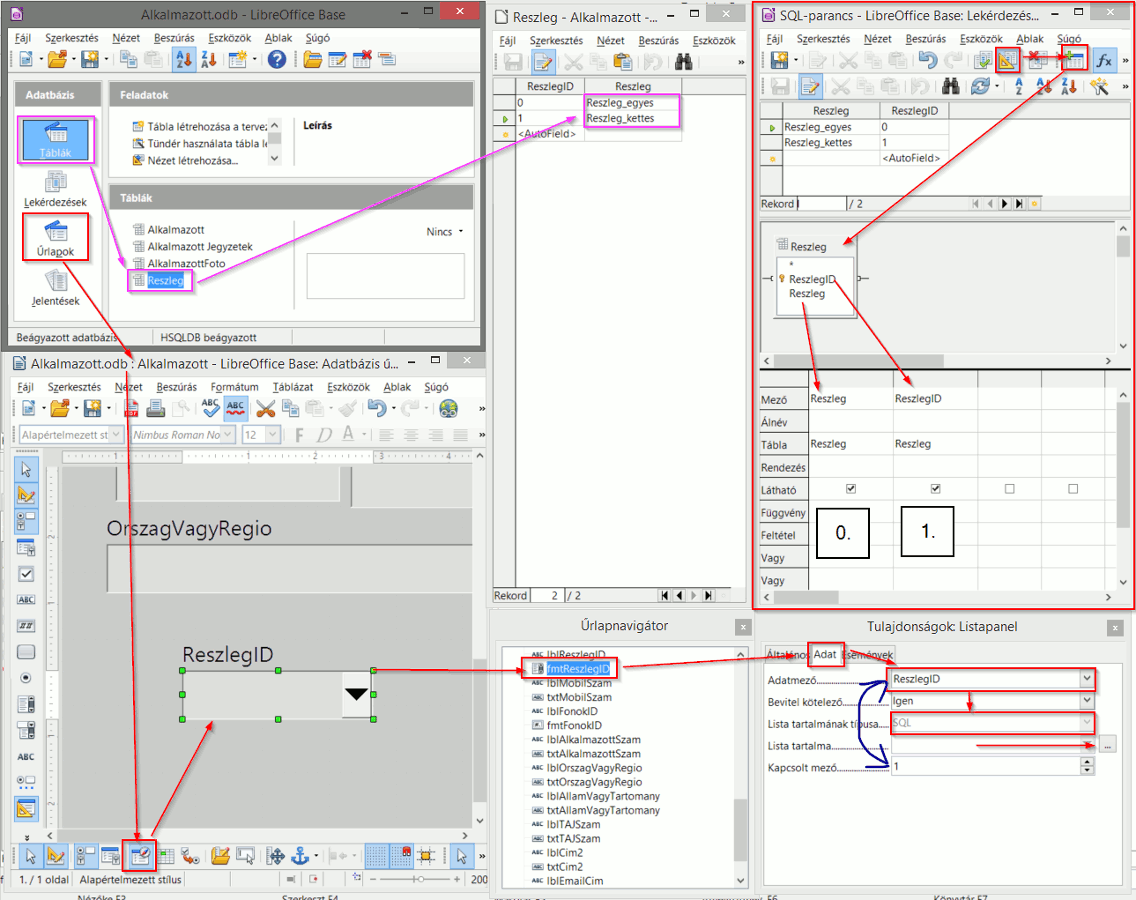
Task: Check Látható box in third query column
Action: (1009, 489)
